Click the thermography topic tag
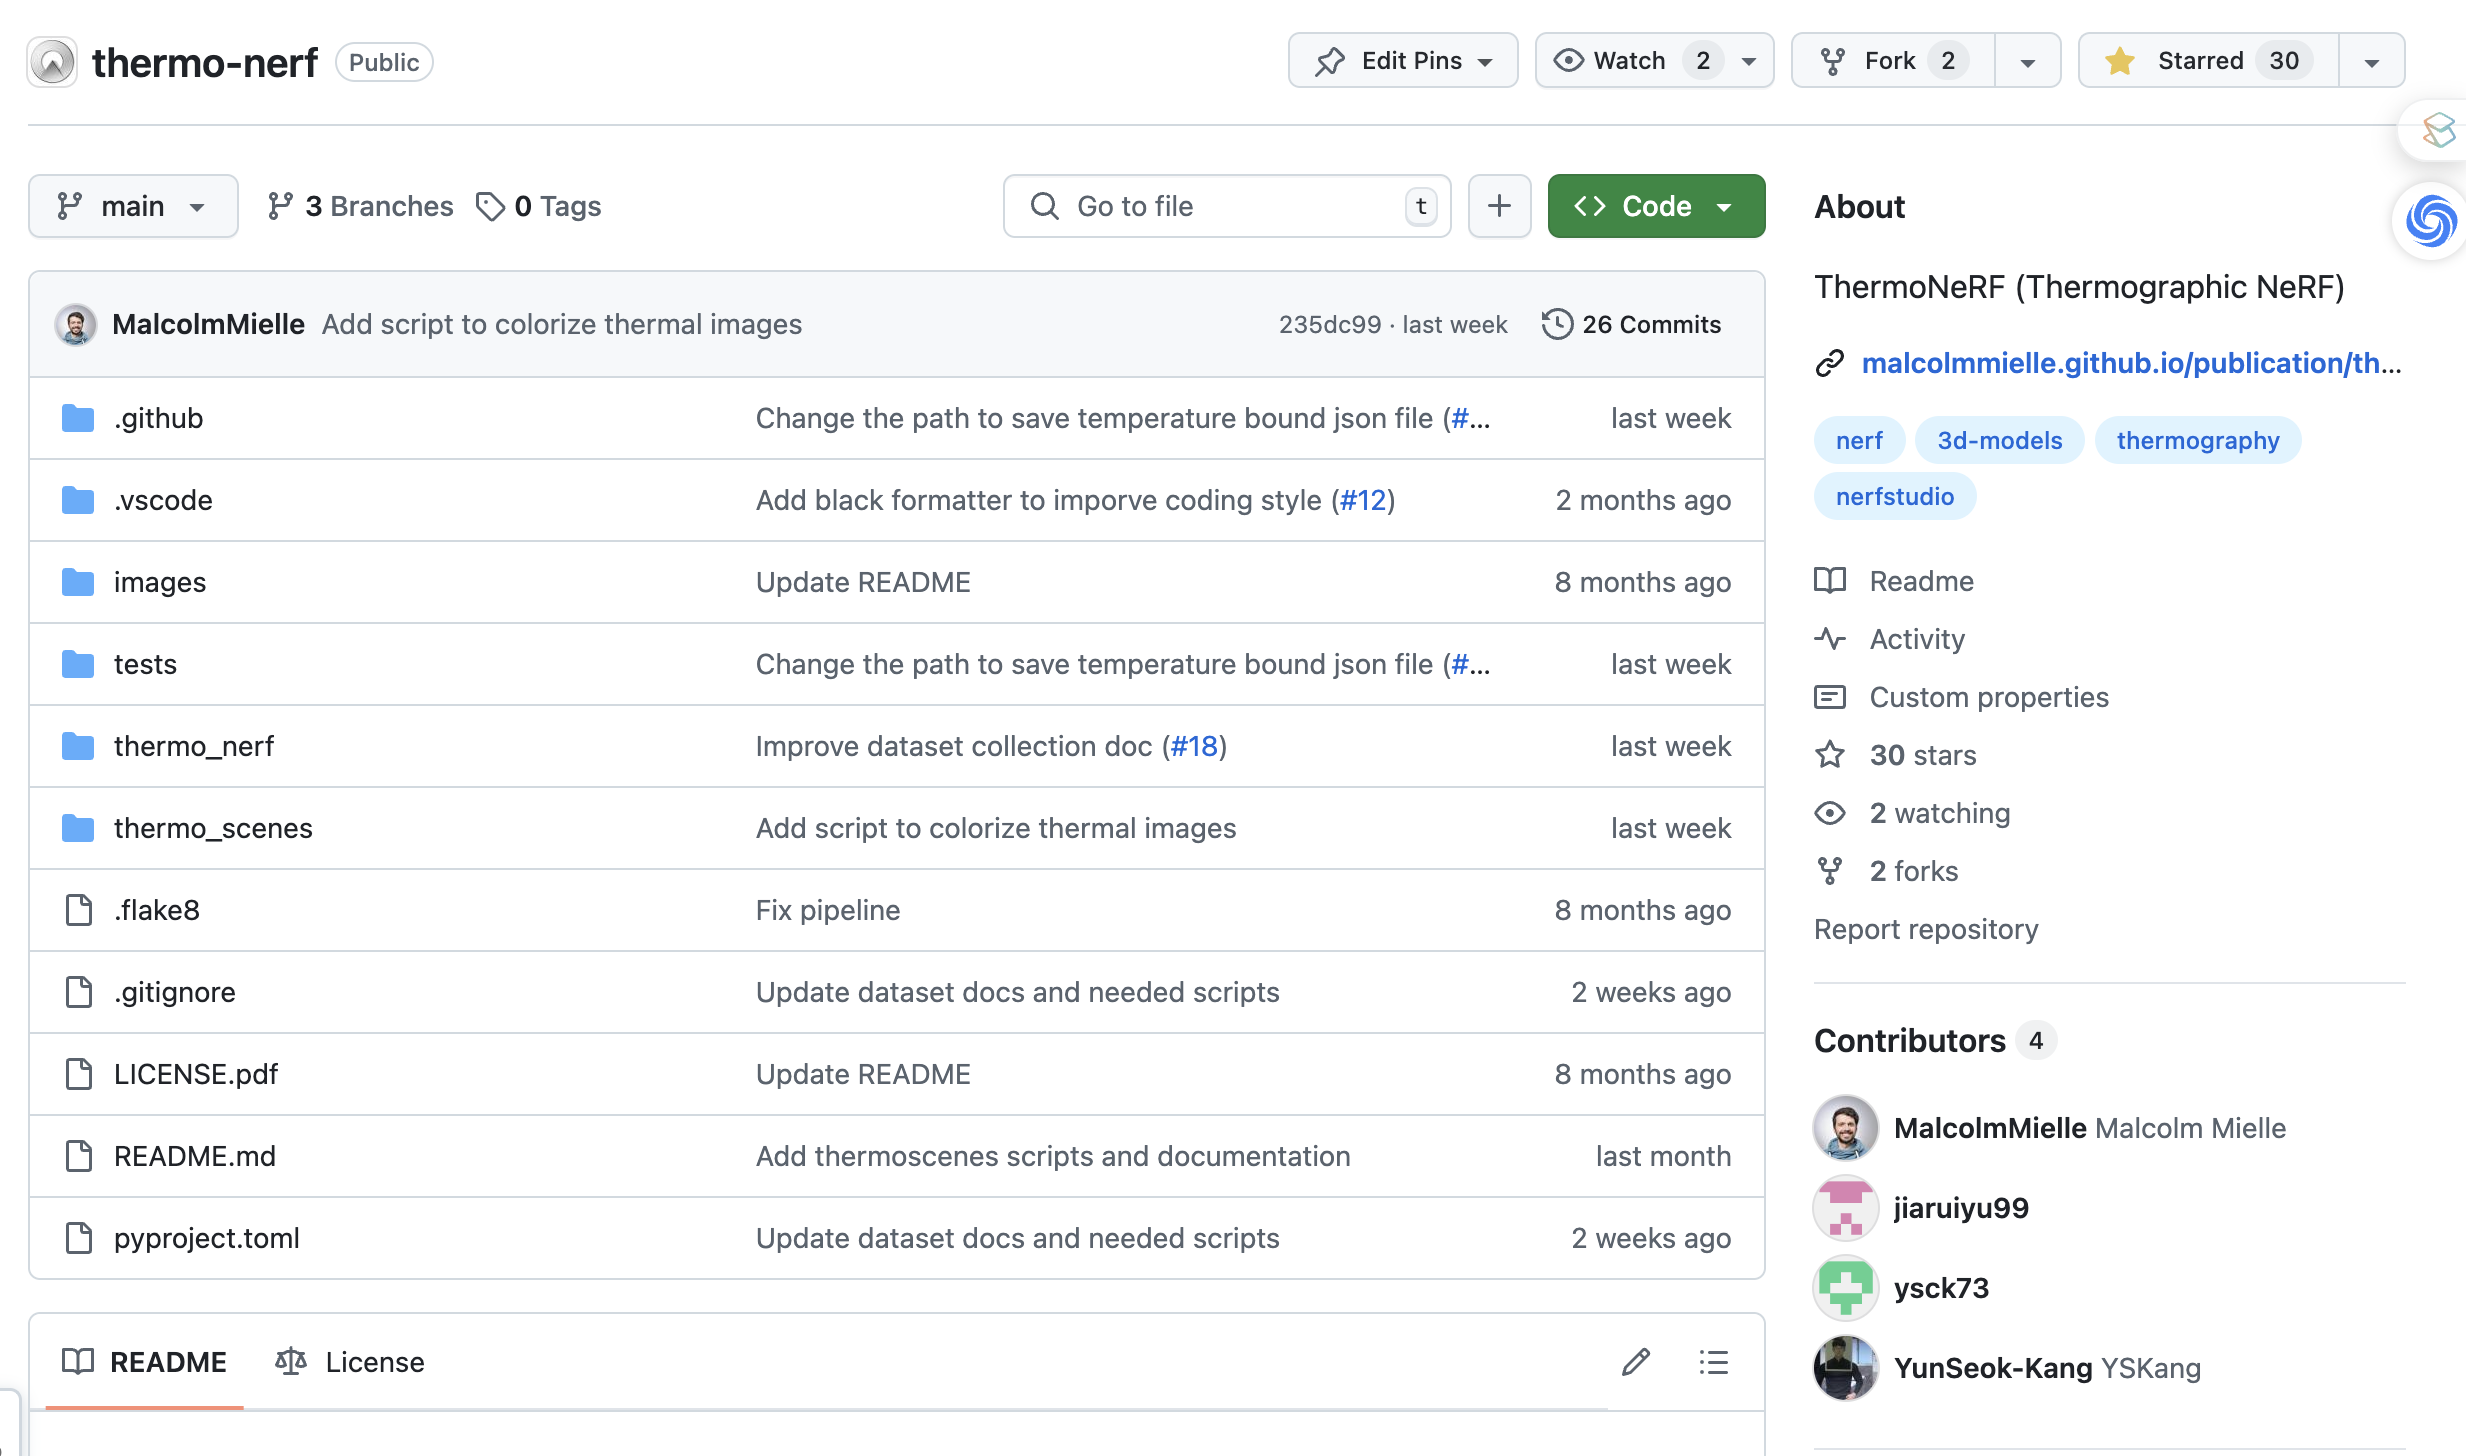Viewport: 2466px width, 1456px height. tap(2197, 440)
